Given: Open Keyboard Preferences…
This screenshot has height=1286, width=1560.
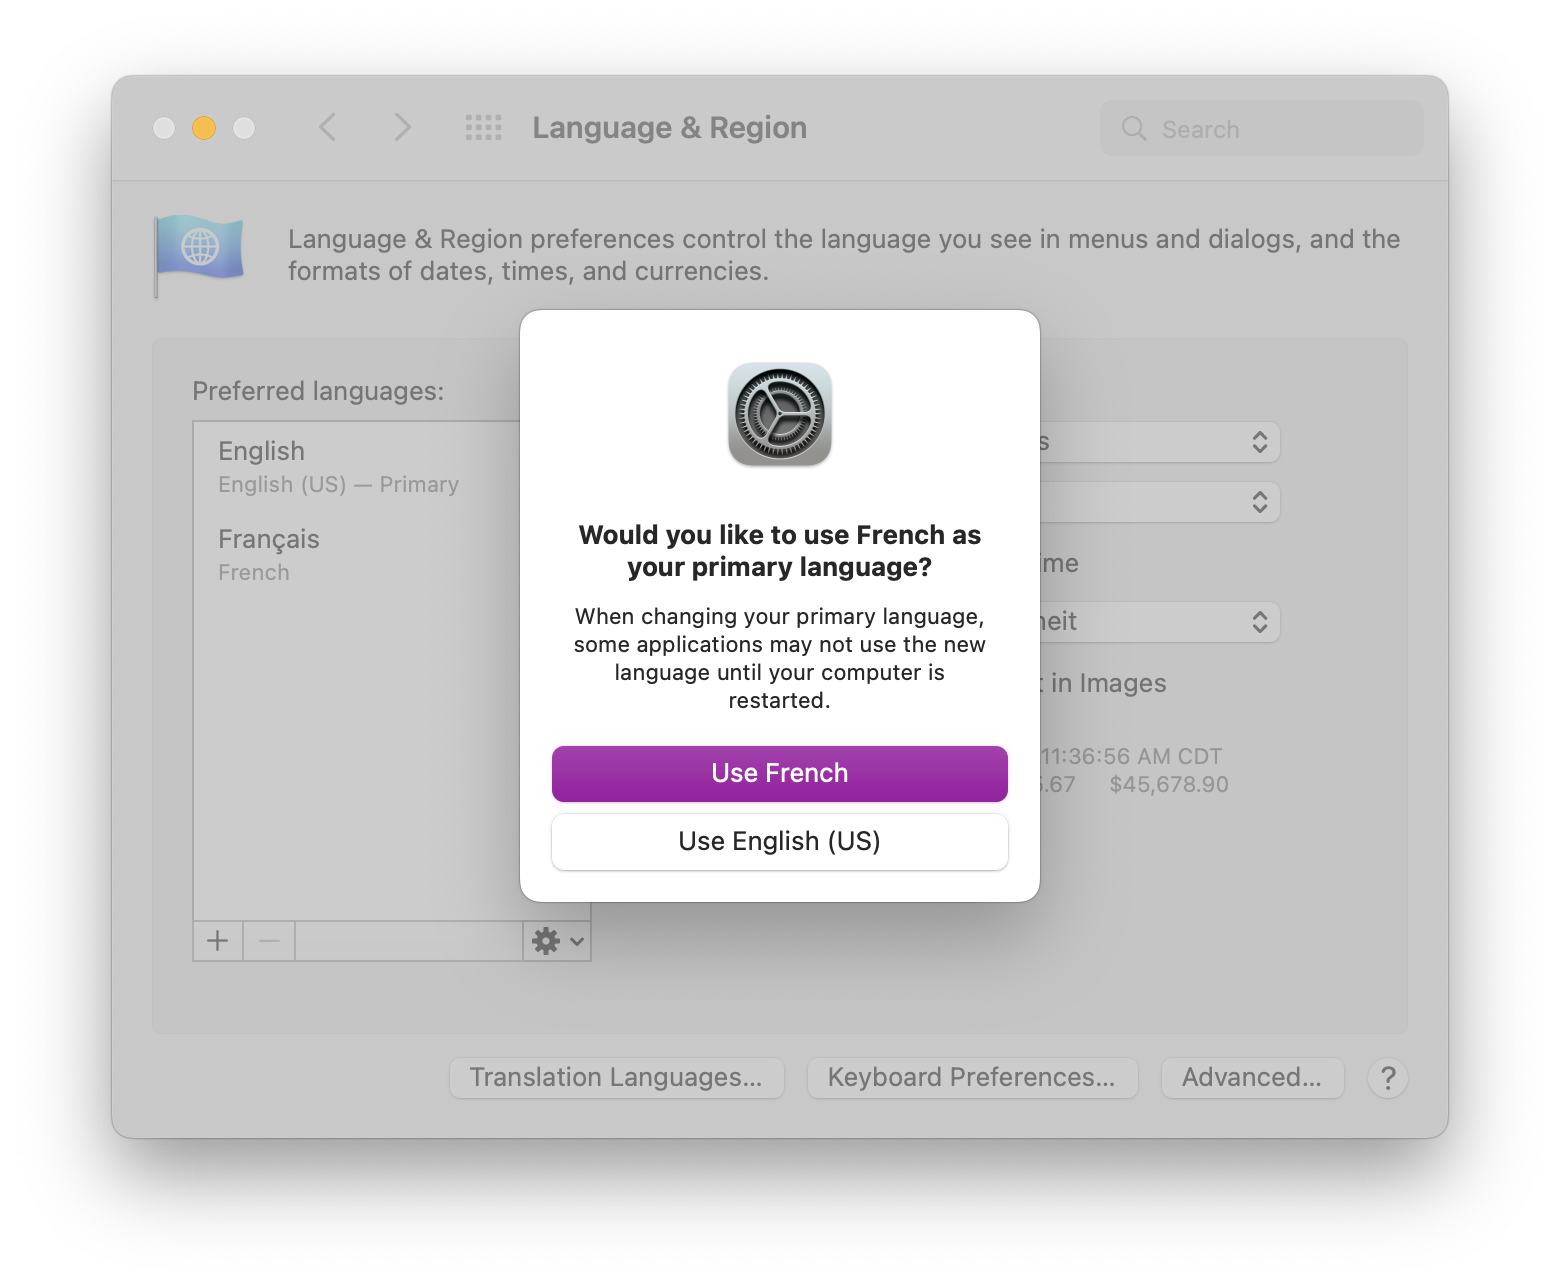Looking at the screenshot, I should 972,1077.
